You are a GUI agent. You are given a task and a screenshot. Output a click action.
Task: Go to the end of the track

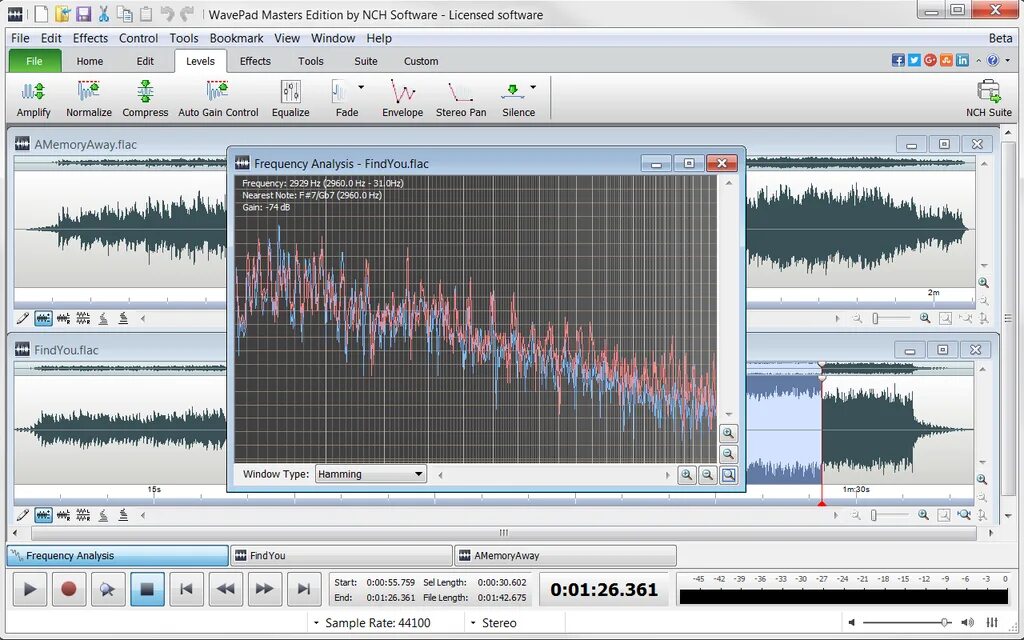(x=304, y=589)
